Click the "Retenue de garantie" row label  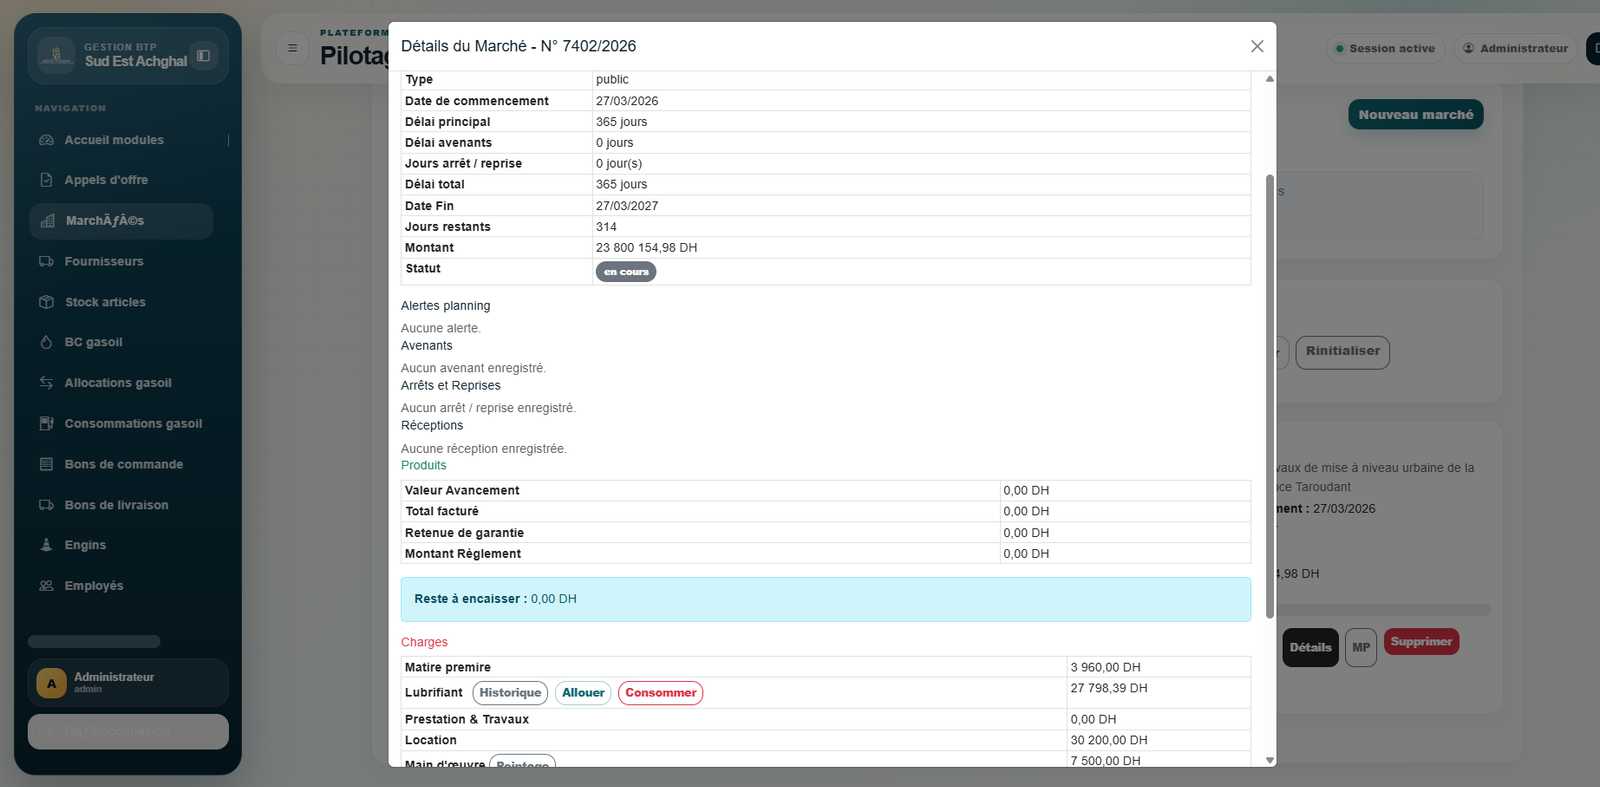(x=464, y=533)
